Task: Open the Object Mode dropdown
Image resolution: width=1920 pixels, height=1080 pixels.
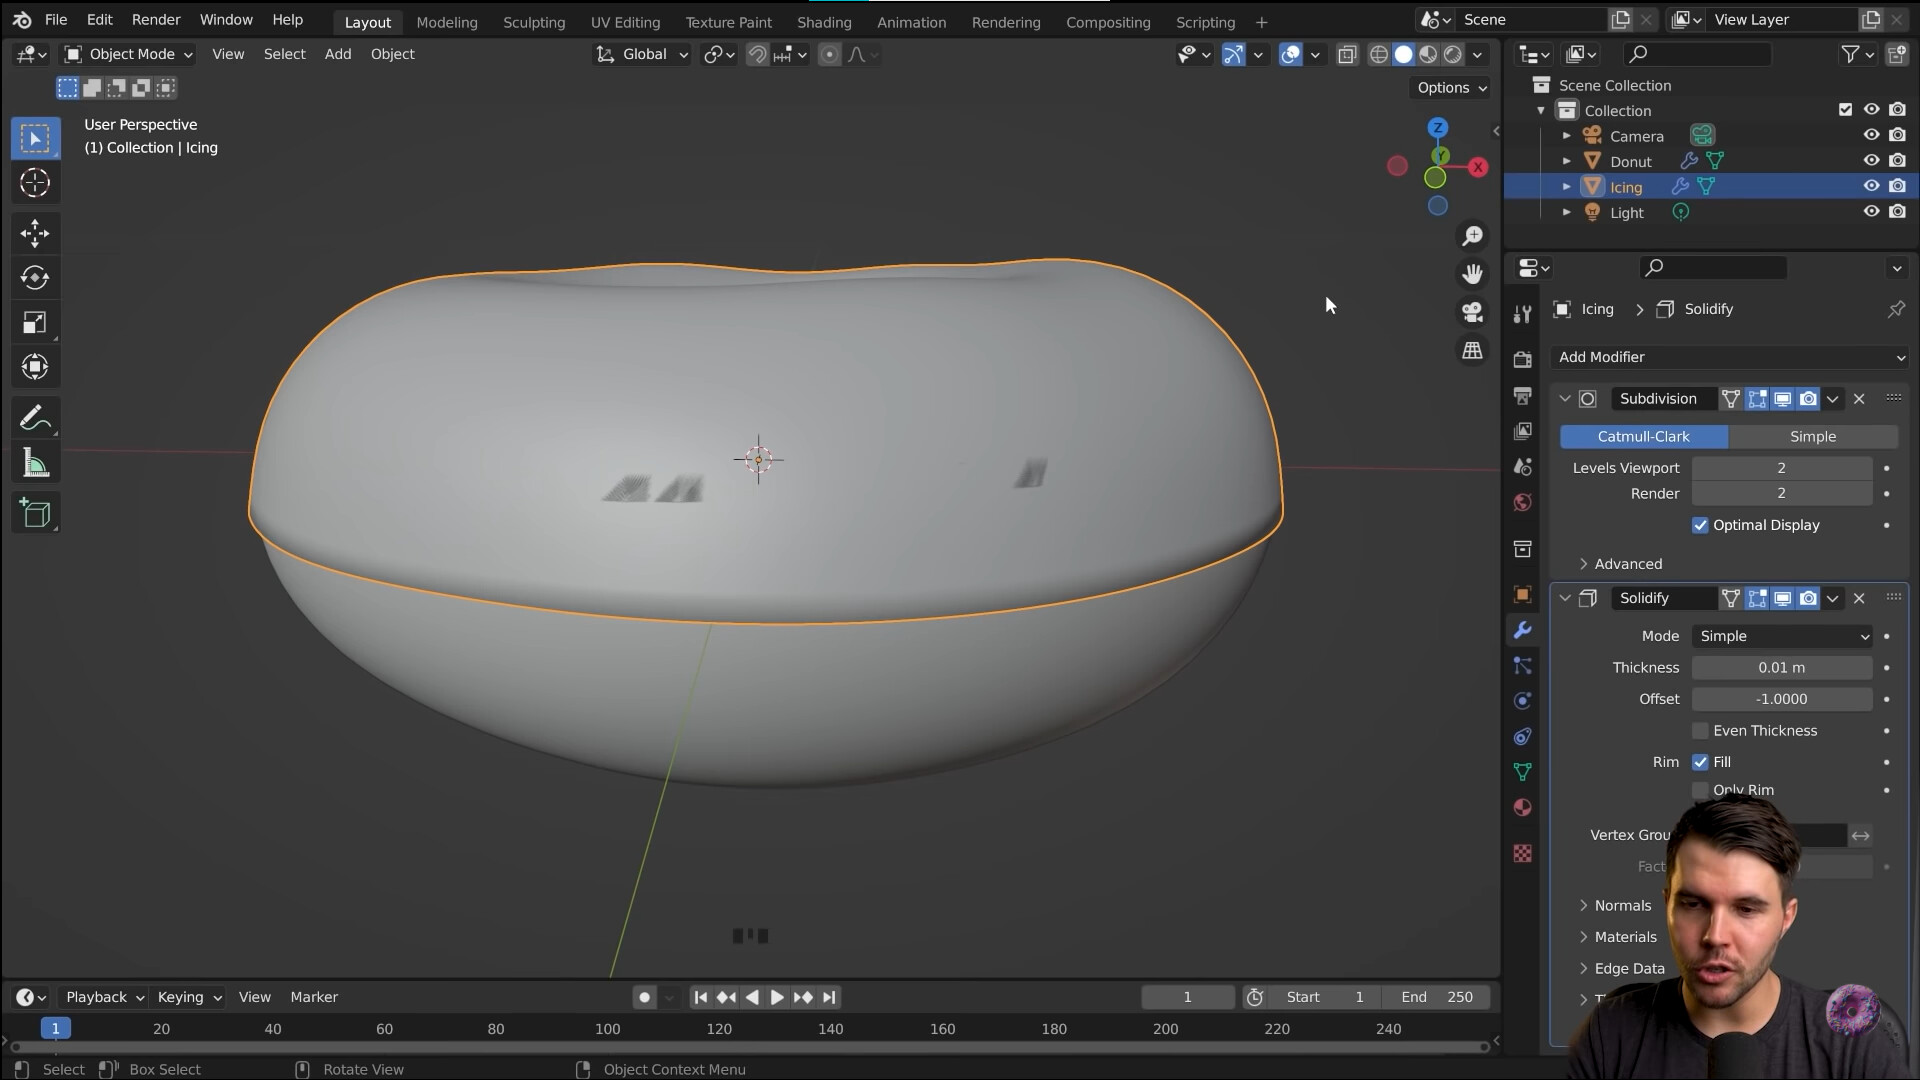Action: tap(128, 54)
